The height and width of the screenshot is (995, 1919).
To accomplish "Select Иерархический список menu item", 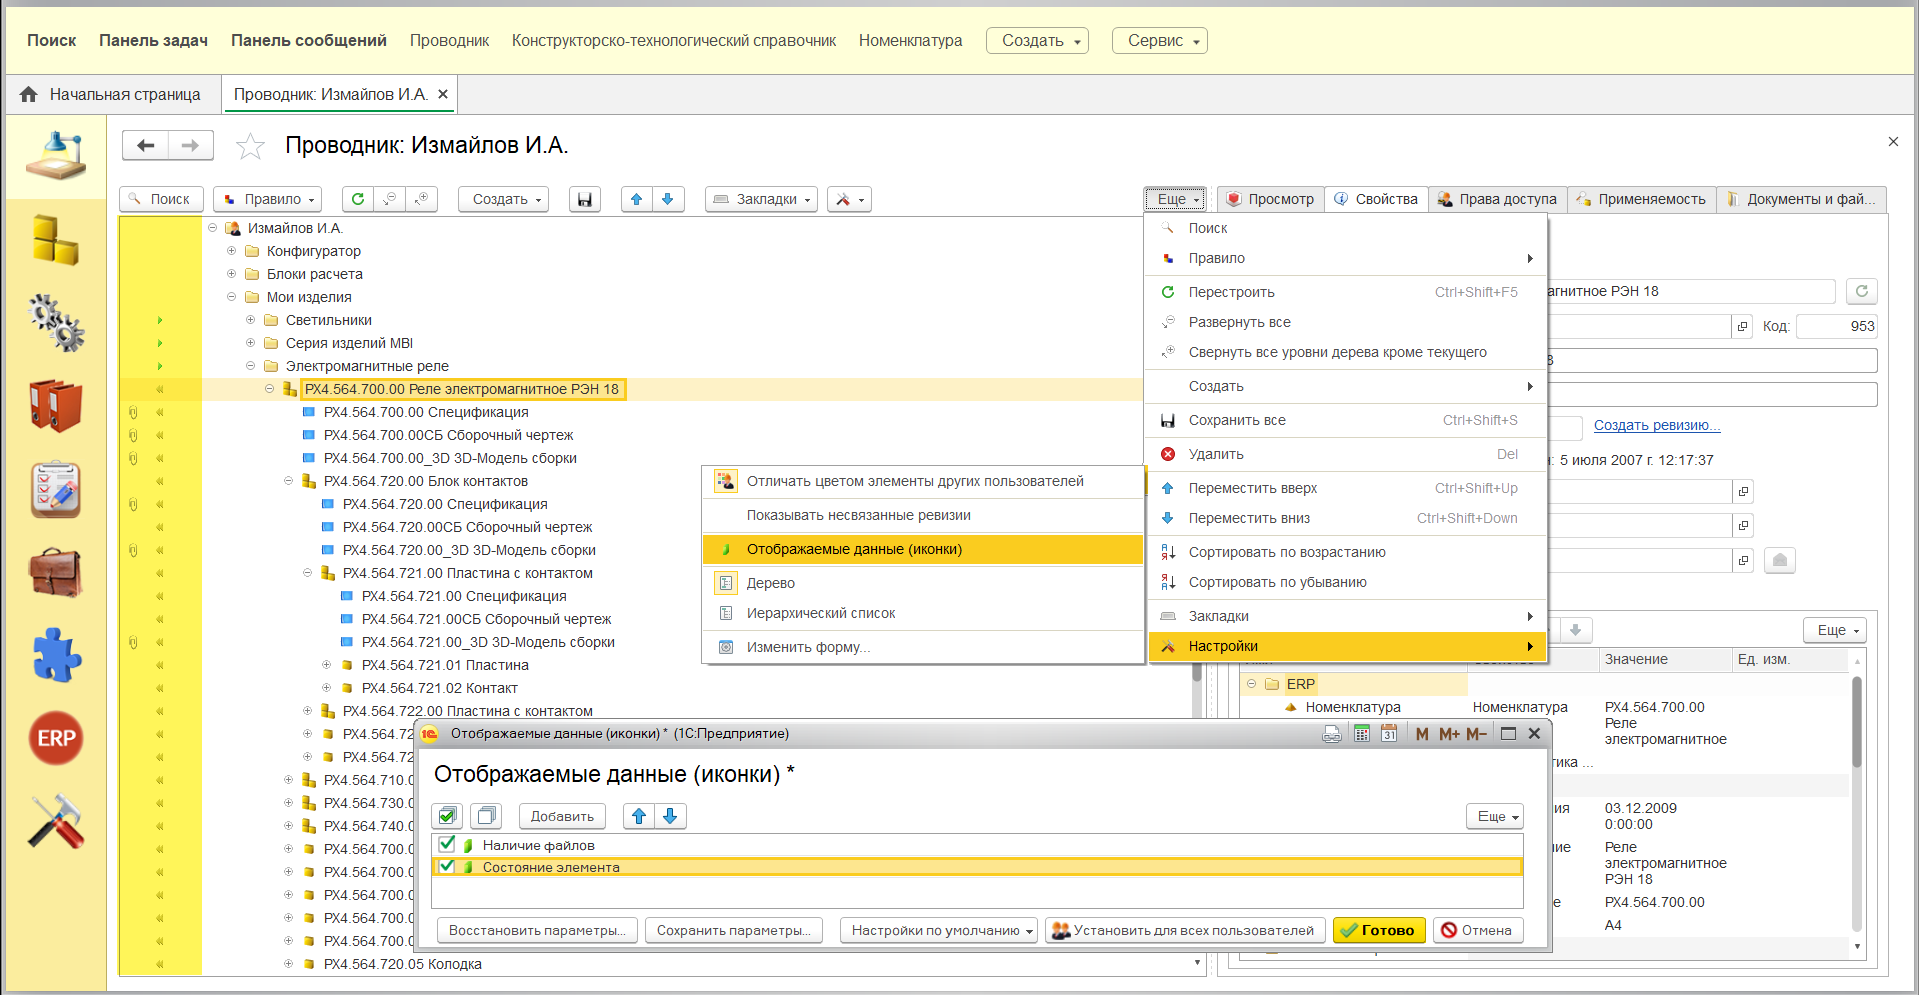I will click(820, 613).
